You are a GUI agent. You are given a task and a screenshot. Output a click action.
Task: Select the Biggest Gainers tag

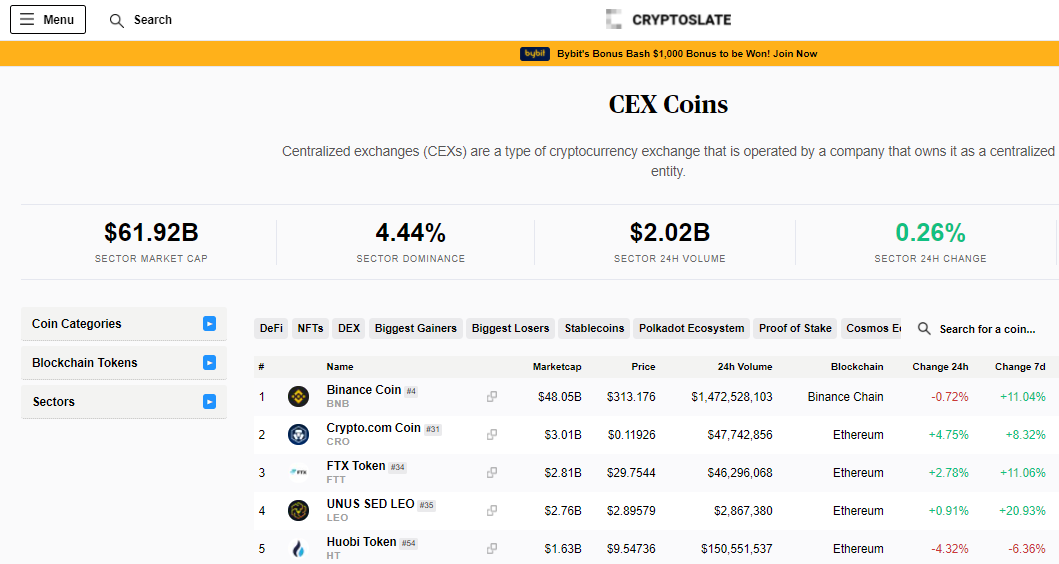tap(415, 328)
